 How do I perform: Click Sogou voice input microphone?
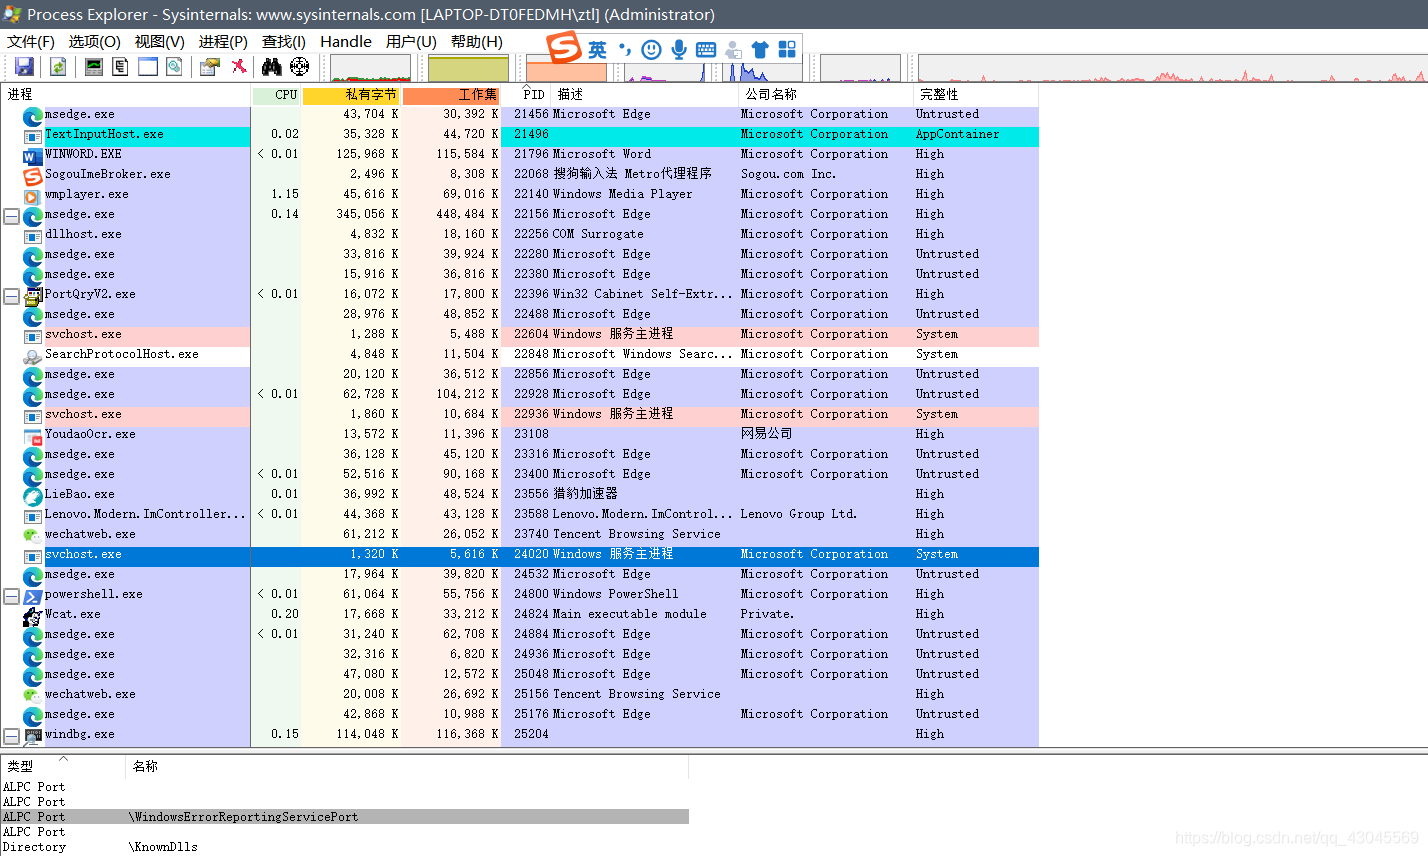679,50
